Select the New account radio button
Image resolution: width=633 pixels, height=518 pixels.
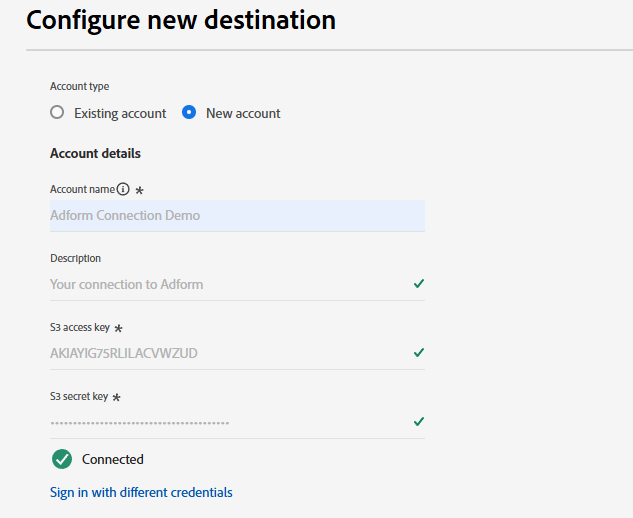[189, 113]
